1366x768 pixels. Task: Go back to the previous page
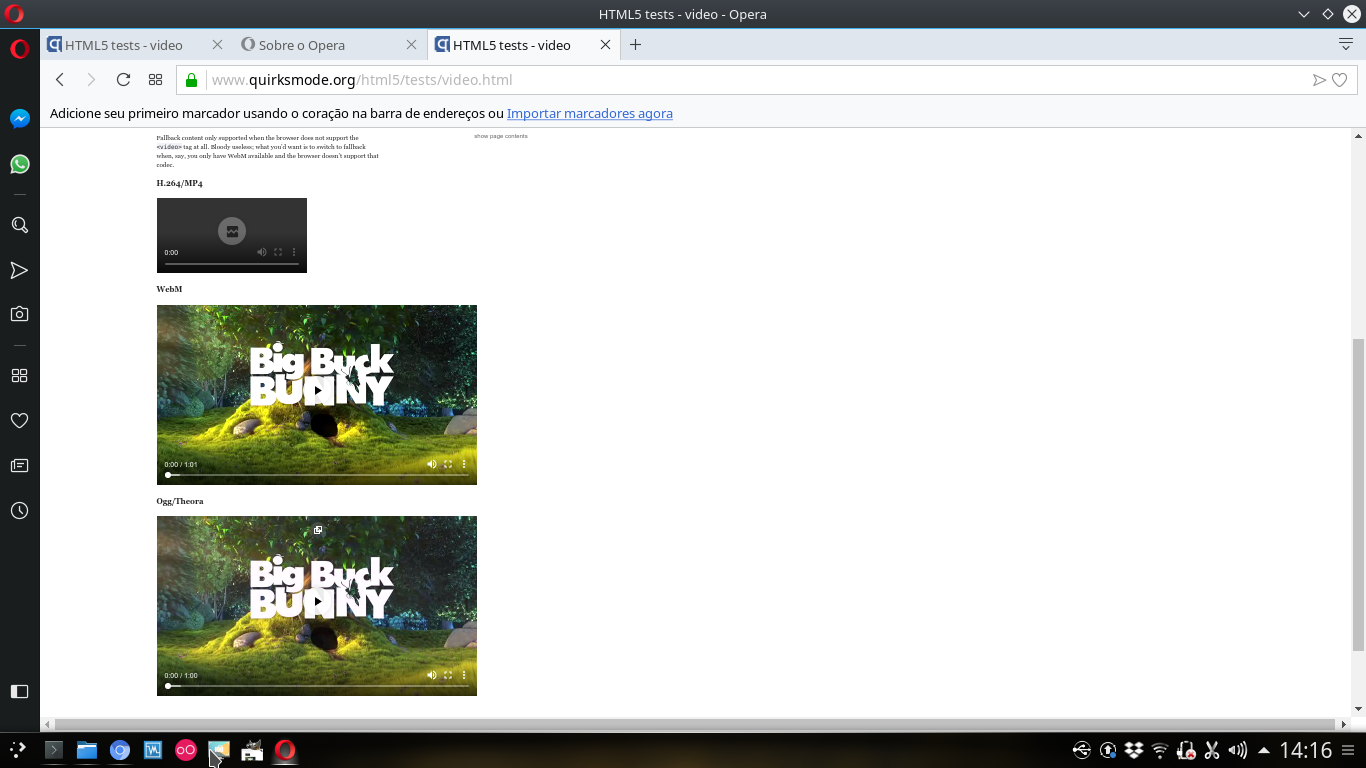click(60, 80)
